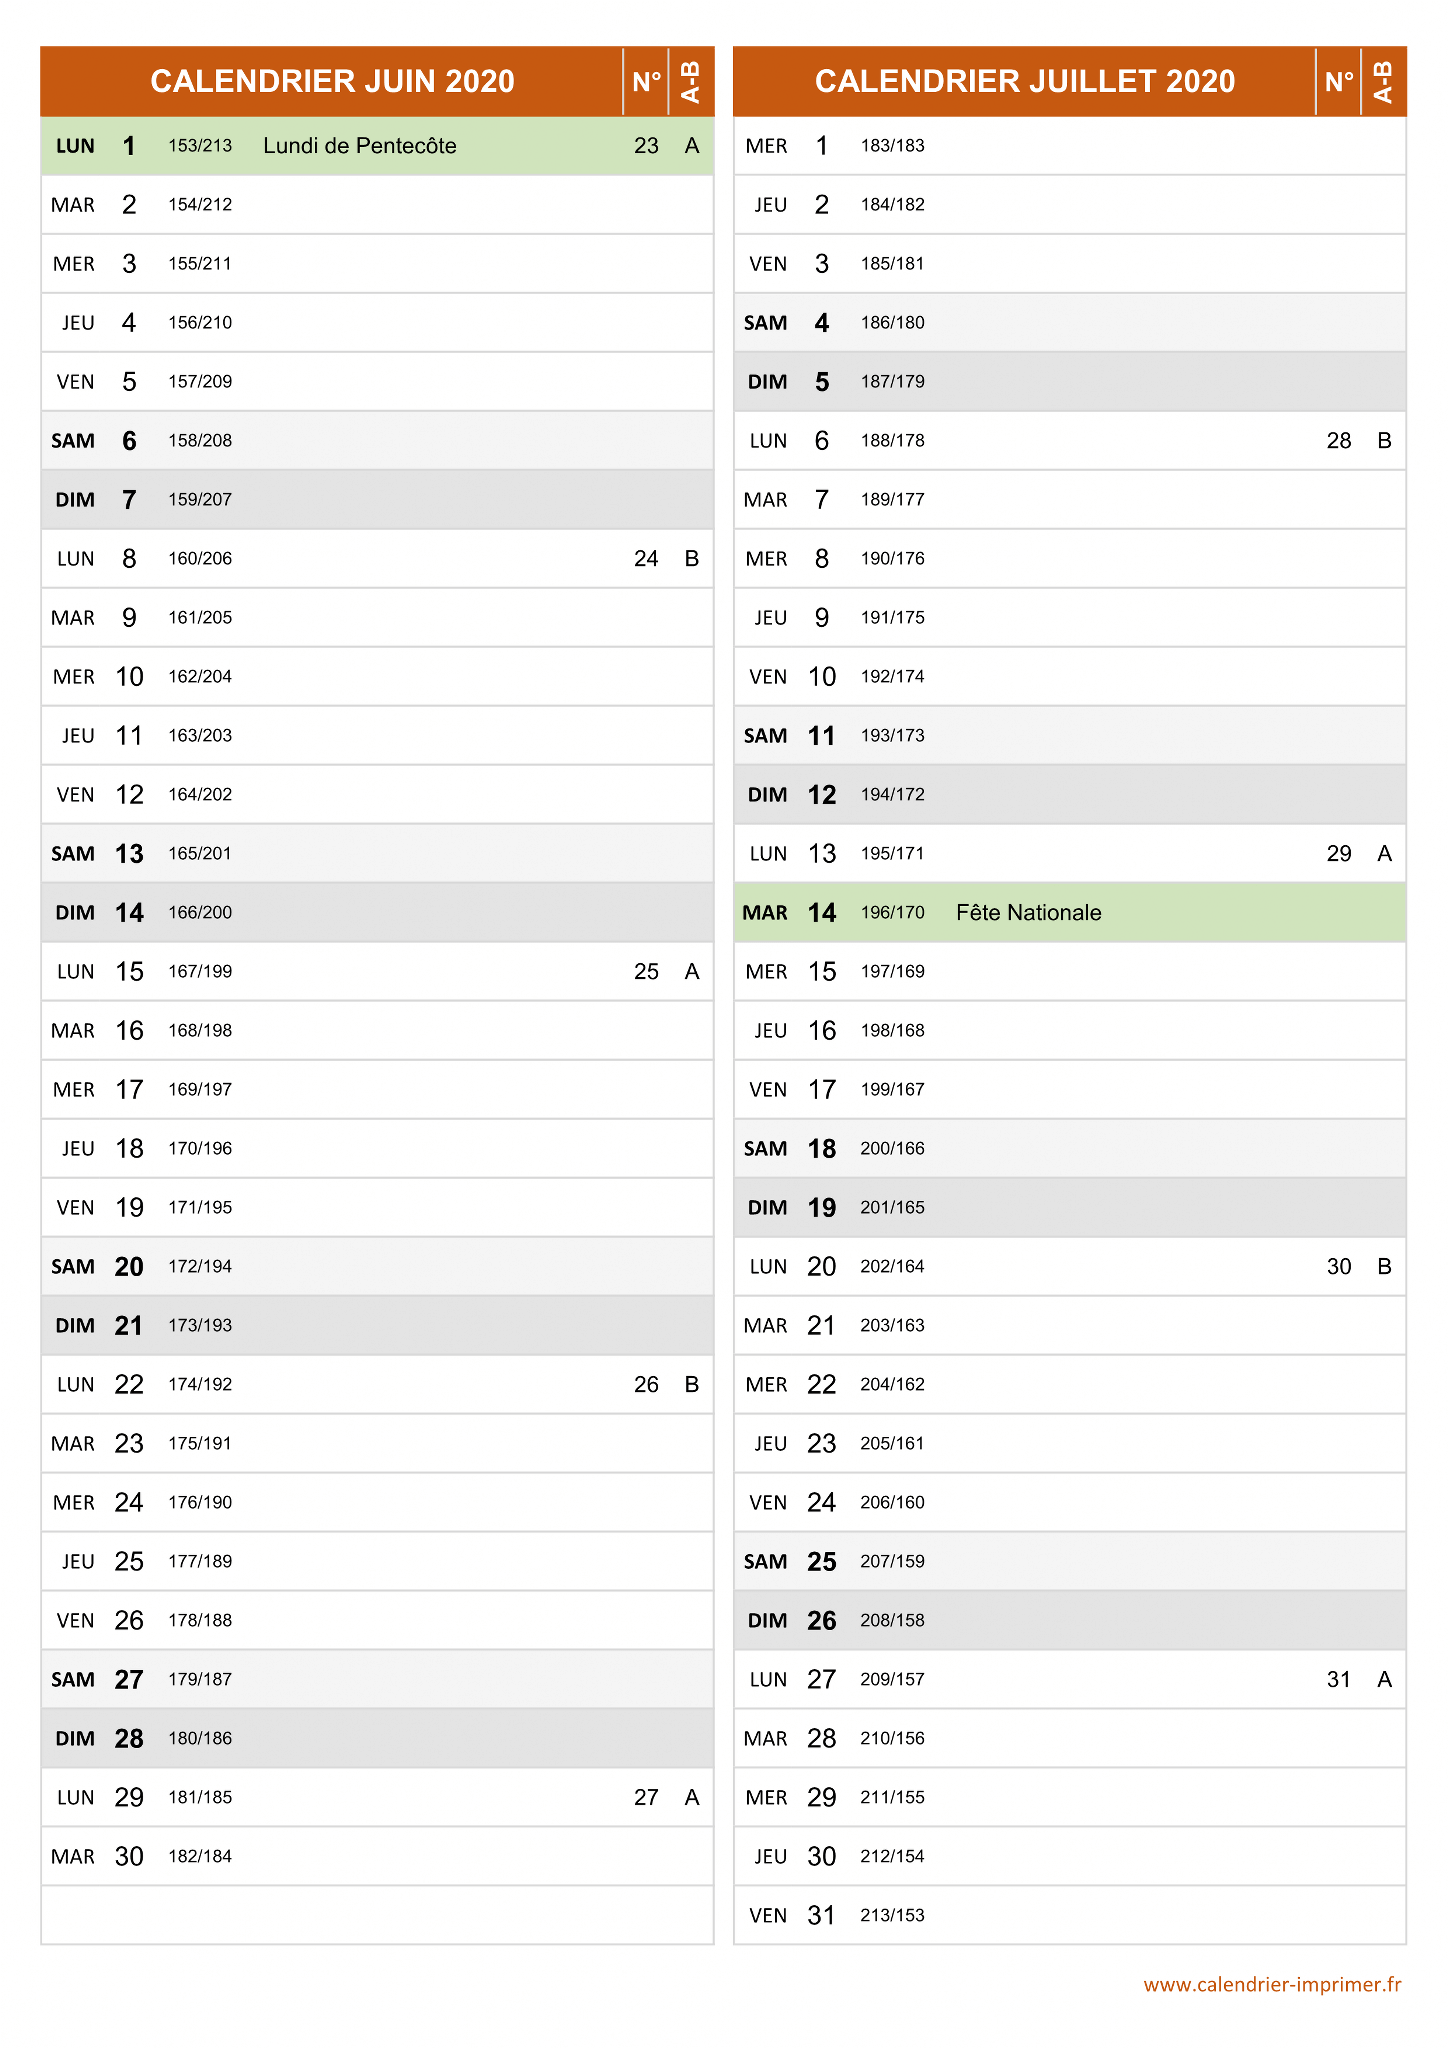Select Tuesday 30 June row
The image size is (1448, 2048).
pos(377,1857)
